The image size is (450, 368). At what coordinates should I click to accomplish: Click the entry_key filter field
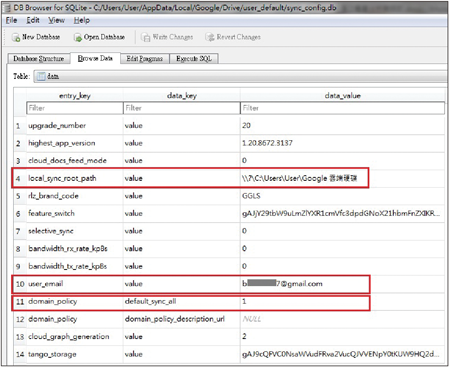coord(75,108)
